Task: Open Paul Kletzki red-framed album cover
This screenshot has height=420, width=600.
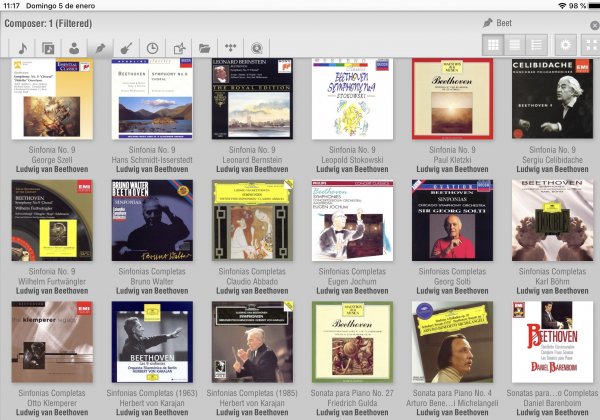Action: click(452, 99)
